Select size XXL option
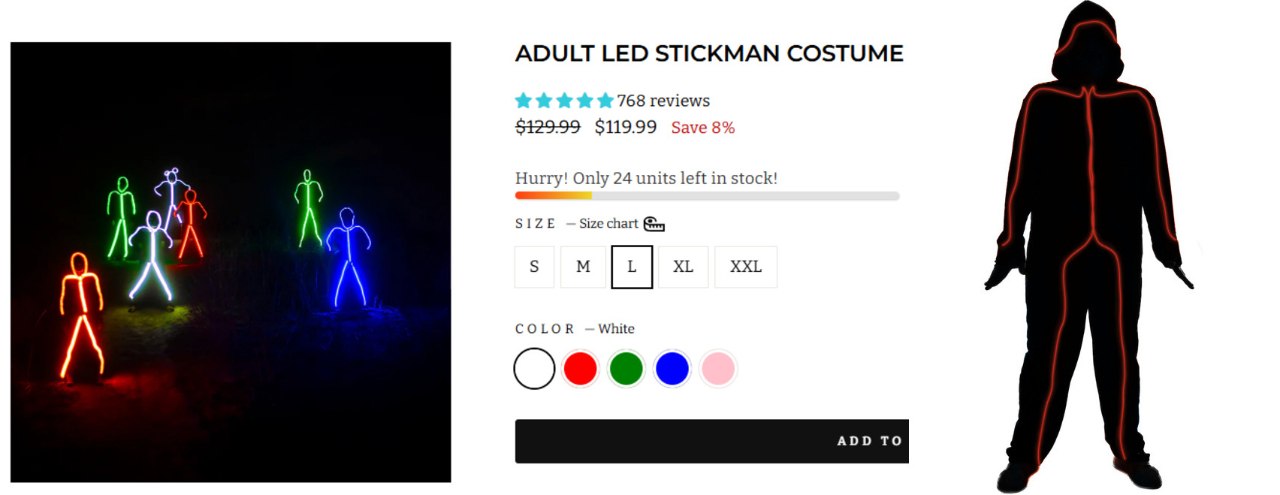The height and width of the screenshot is (495, 1280). pos(746,267)
